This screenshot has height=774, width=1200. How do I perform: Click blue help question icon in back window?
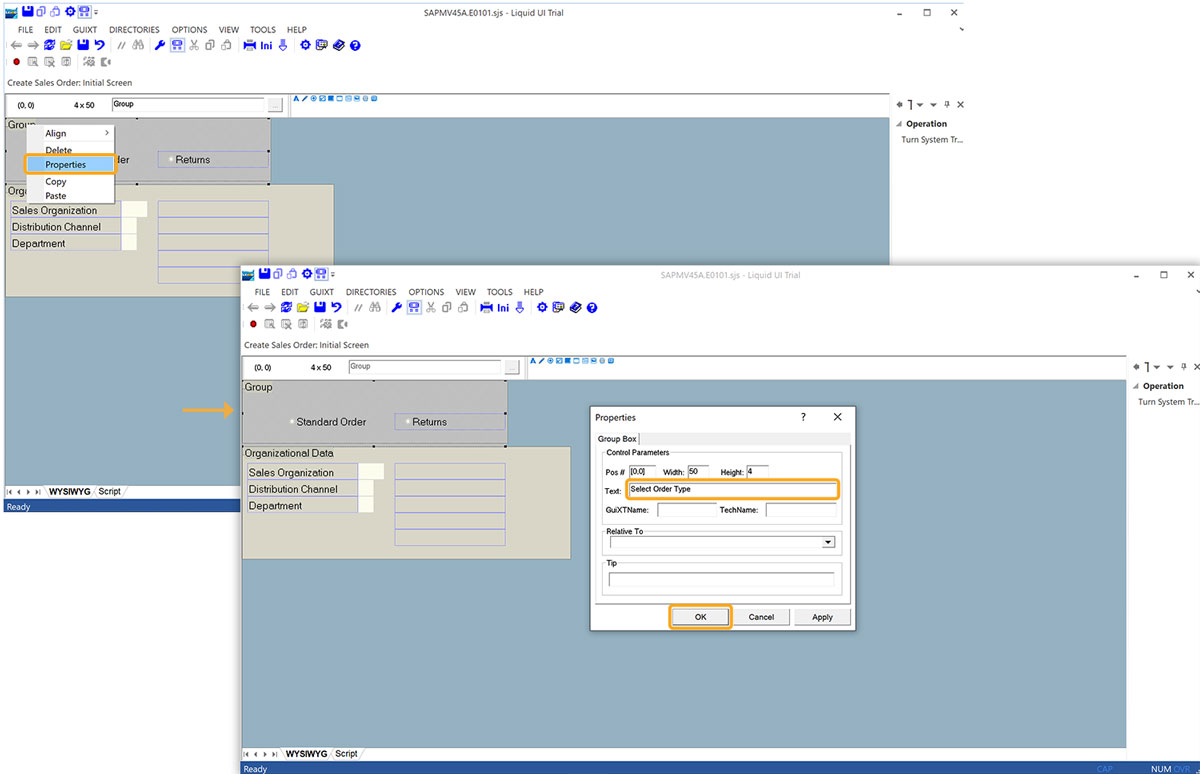pyautogui.click(x=355, y=45)
